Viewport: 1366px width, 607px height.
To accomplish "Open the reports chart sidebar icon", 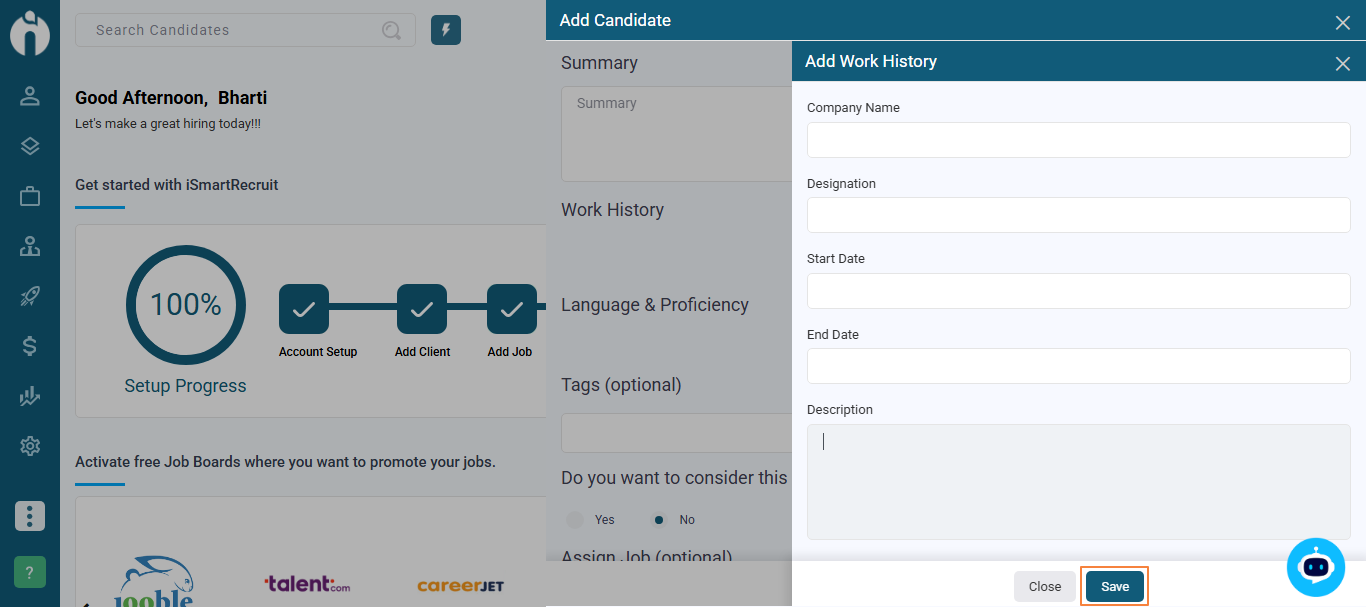I will 30,396.
